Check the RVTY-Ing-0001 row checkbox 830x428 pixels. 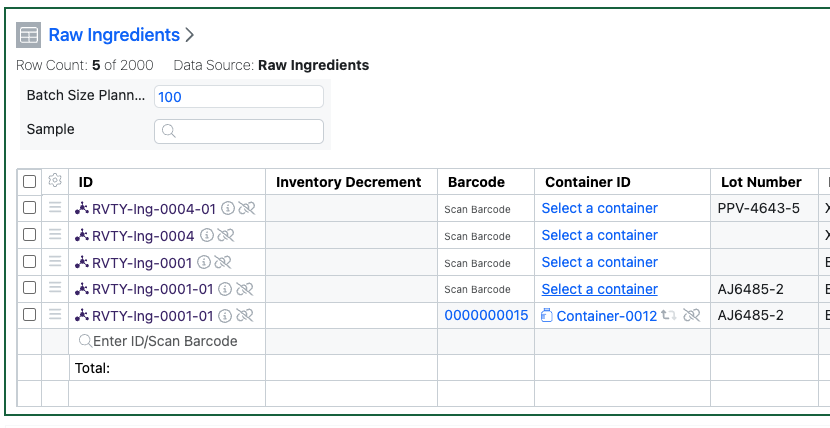30,261
